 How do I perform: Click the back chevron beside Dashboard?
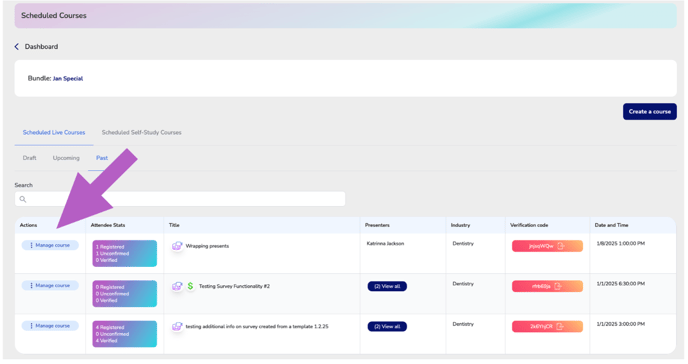17,46
